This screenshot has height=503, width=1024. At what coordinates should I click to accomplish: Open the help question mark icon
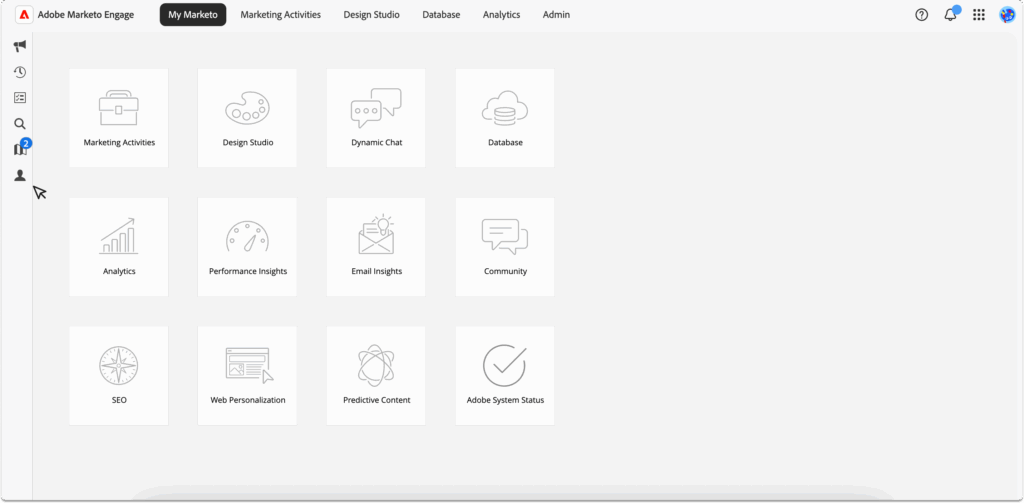(921, 15)
